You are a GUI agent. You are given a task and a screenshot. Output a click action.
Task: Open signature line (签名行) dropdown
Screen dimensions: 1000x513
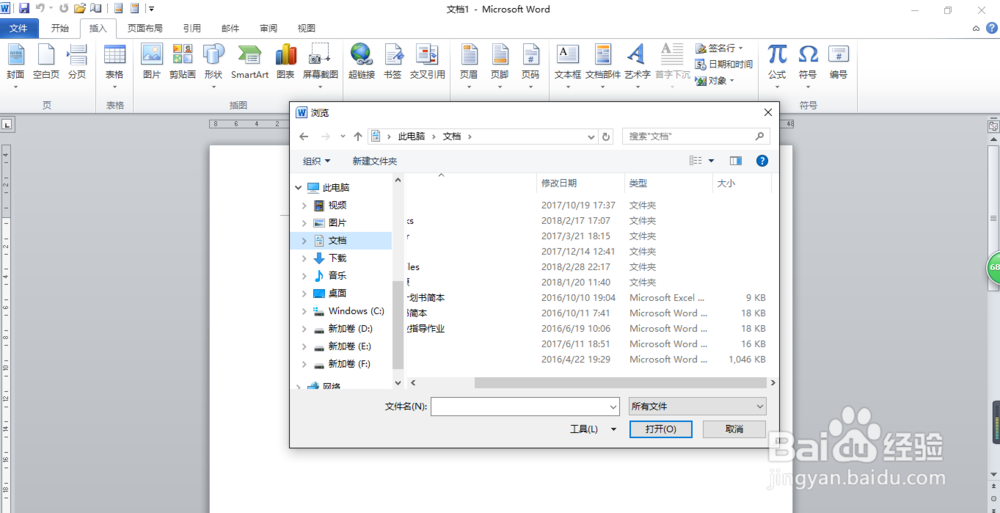(x=719, y=48)
